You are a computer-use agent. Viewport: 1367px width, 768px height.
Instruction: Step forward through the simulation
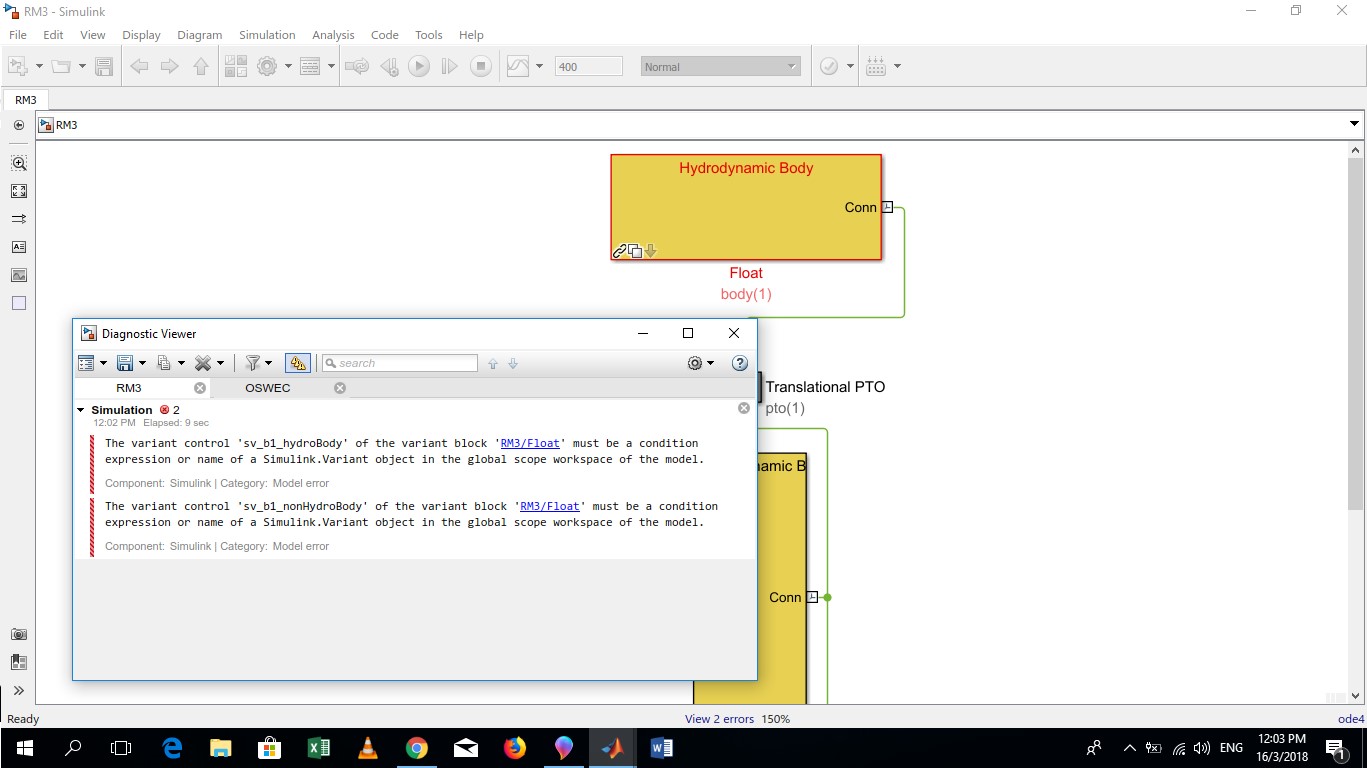click(449, 66)
